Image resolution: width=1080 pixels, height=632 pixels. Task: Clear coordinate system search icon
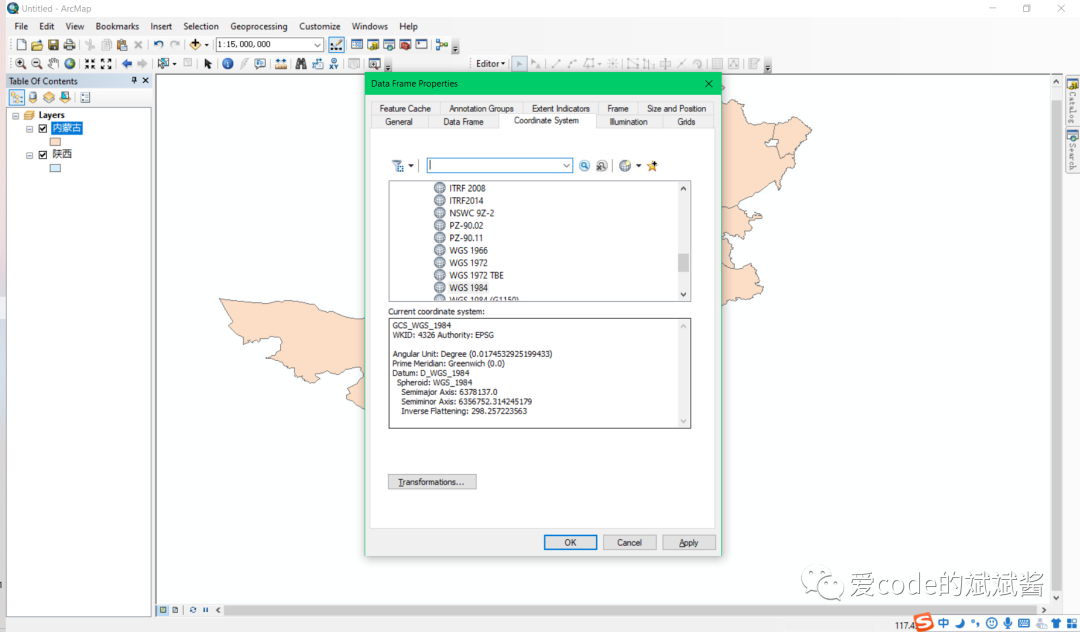coord(601,166)
